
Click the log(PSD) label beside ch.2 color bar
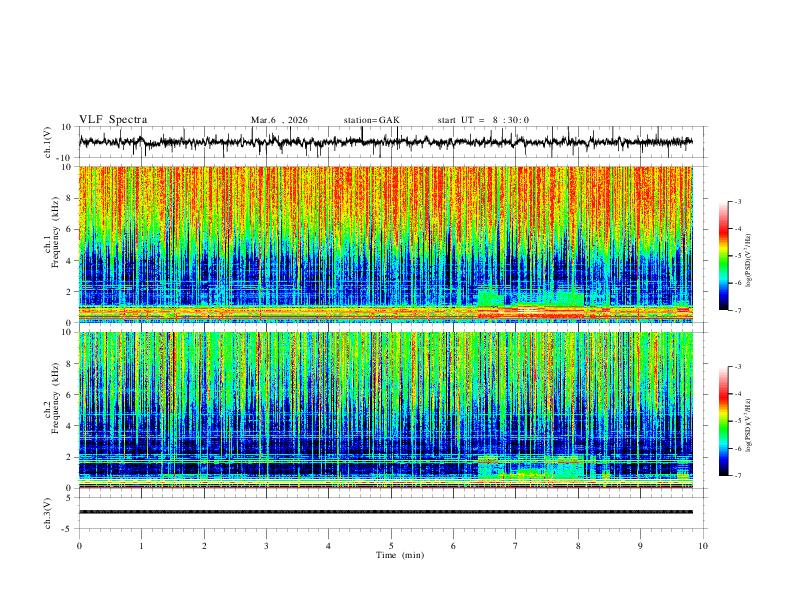click(x=749, y=426)
